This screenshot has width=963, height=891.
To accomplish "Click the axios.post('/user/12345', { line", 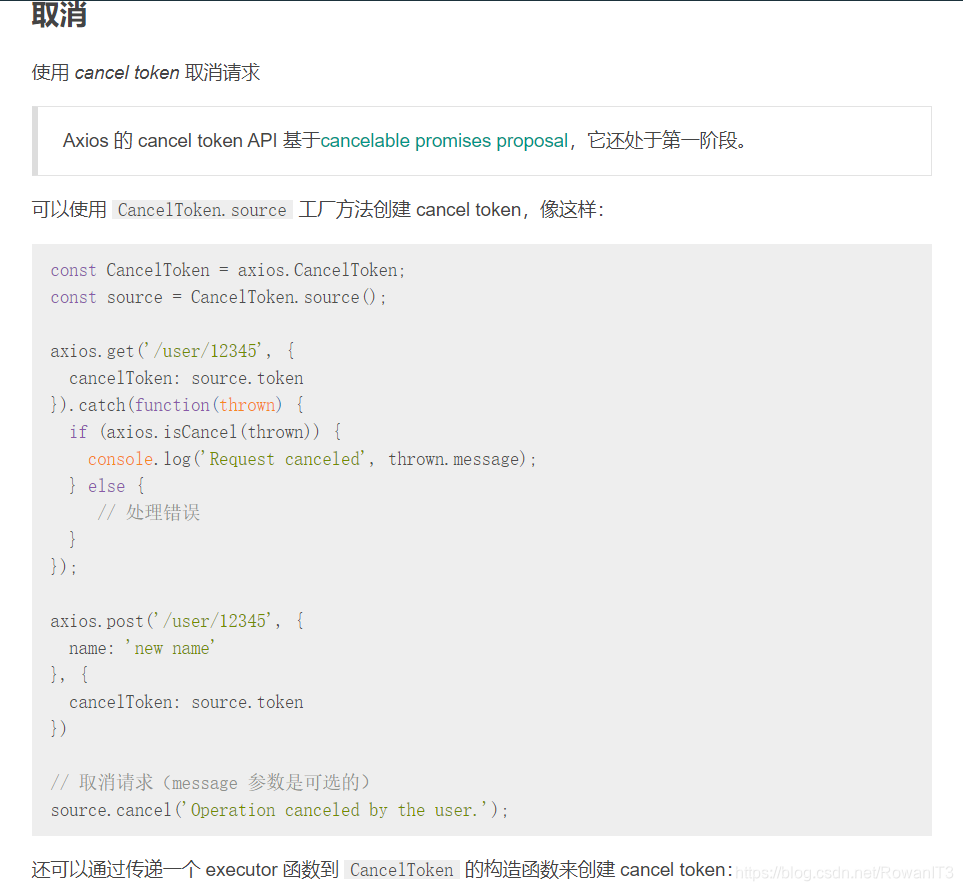I will tap(177, 621).
